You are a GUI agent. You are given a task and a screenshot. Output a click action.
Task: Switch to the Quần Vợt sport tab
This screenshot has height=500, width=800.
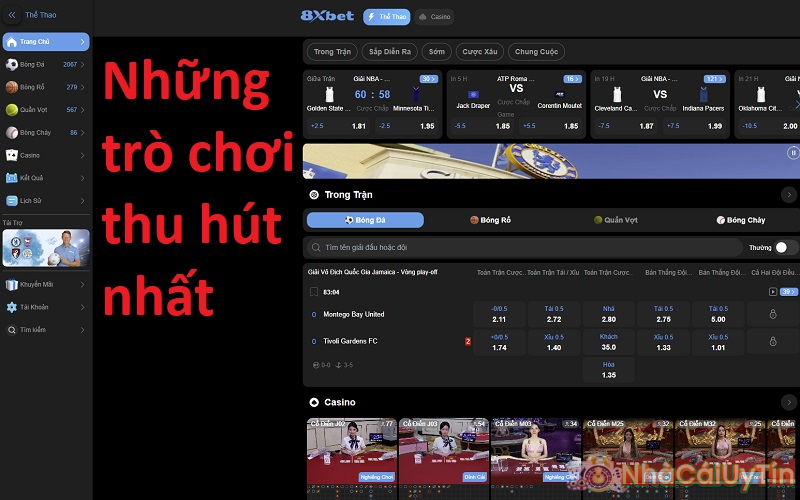coord(616,220)
